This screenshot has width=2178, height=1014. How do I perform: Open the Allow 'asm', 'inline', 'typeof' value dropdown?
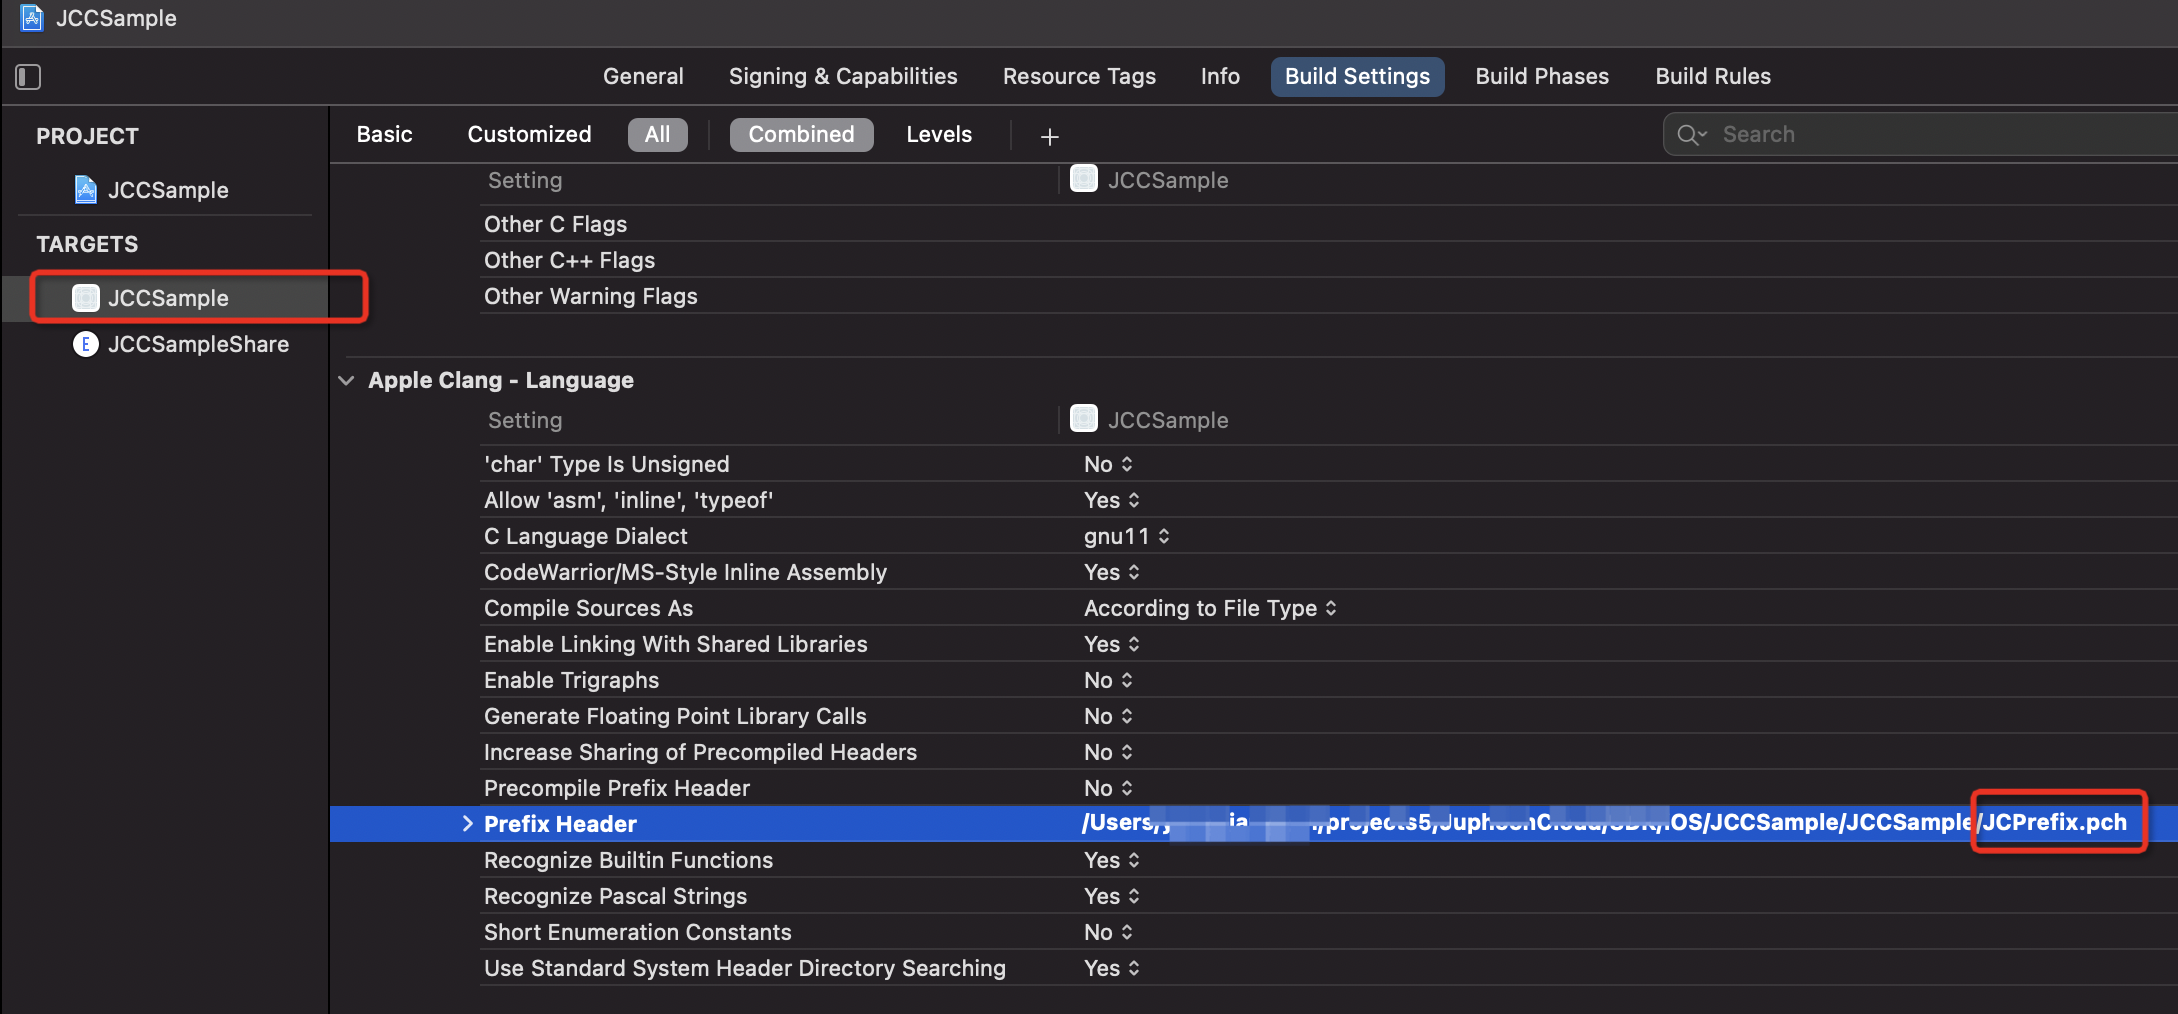coord(1111,500)
